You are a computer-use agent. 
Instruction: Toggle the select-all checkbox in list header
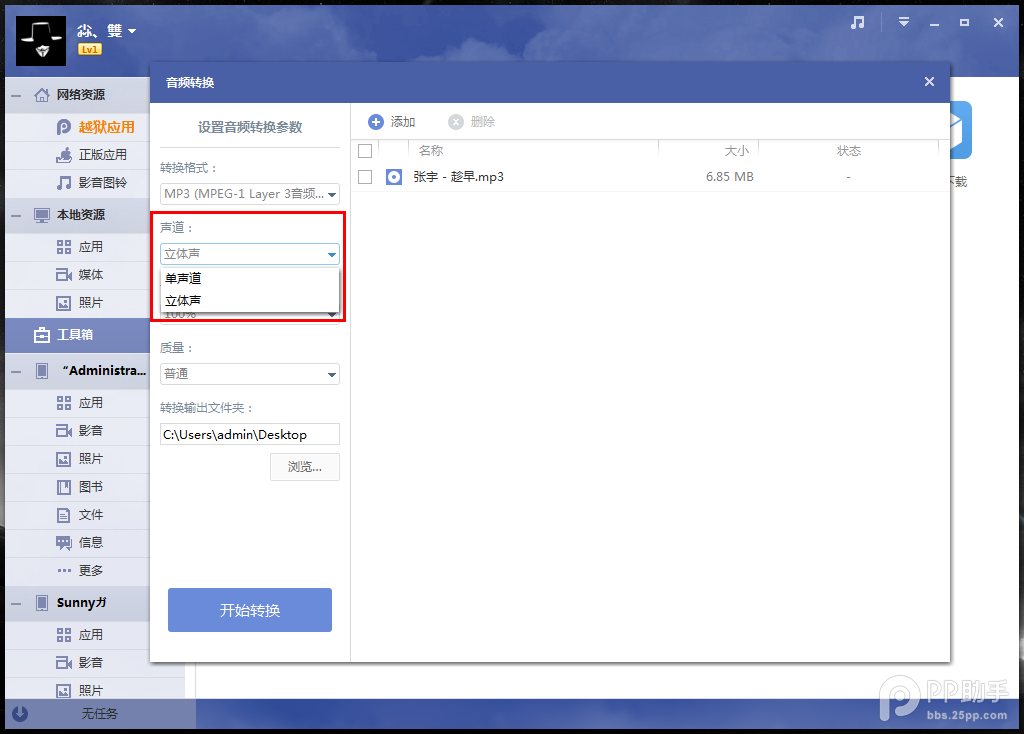click(365, 151)
